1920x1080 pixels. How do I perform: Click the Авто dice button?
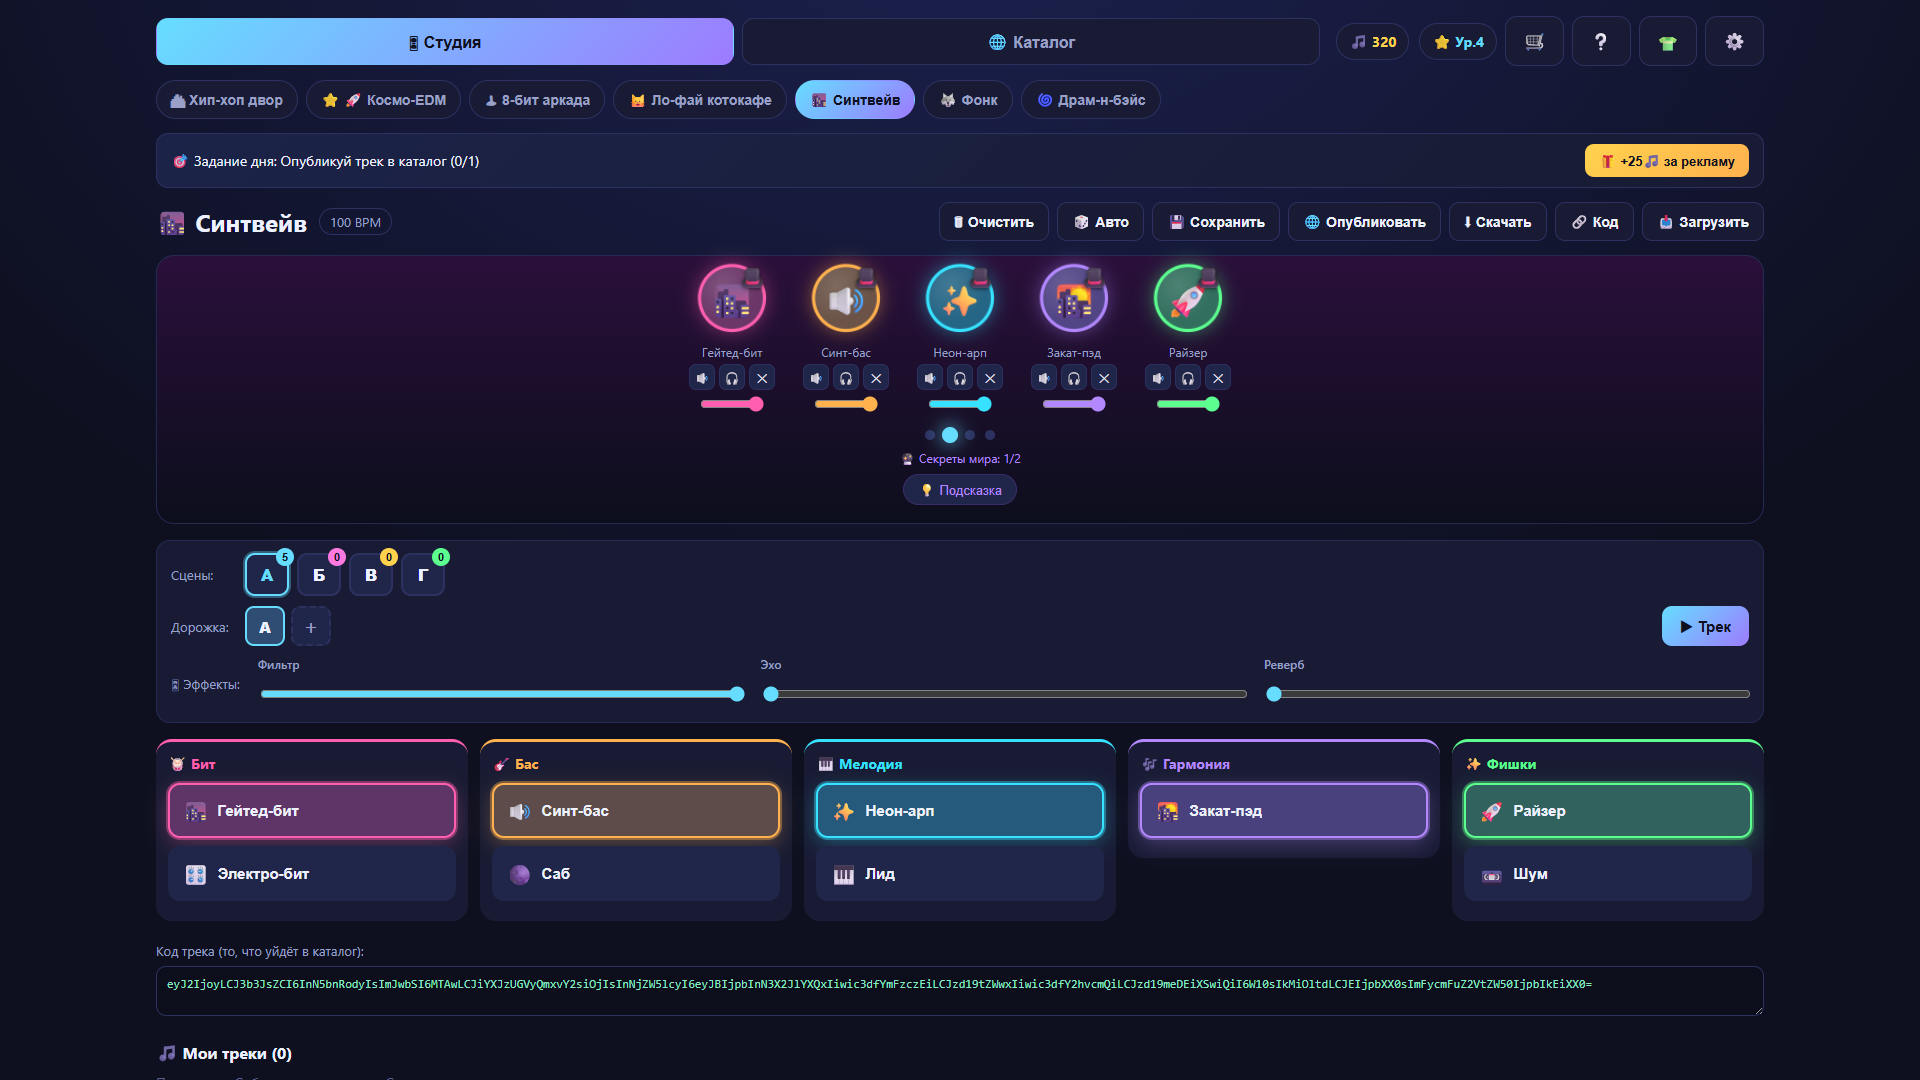tap(1100, 222)
